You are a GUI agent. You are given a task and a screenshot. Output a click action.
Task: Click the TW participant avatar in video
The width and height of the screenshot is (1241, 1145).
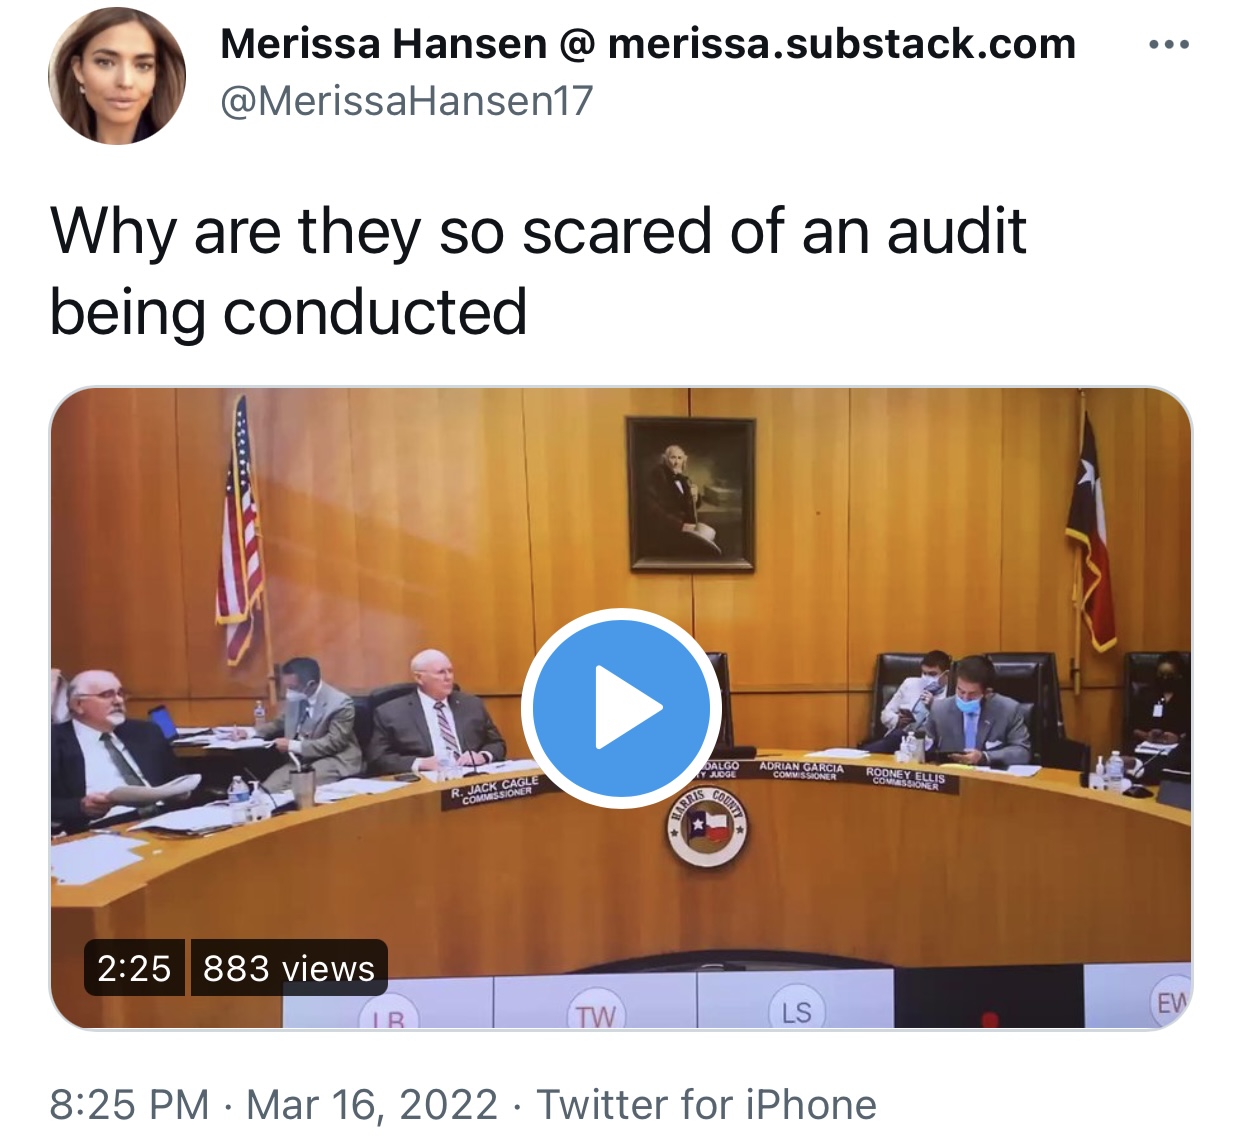coord(595,1012)
